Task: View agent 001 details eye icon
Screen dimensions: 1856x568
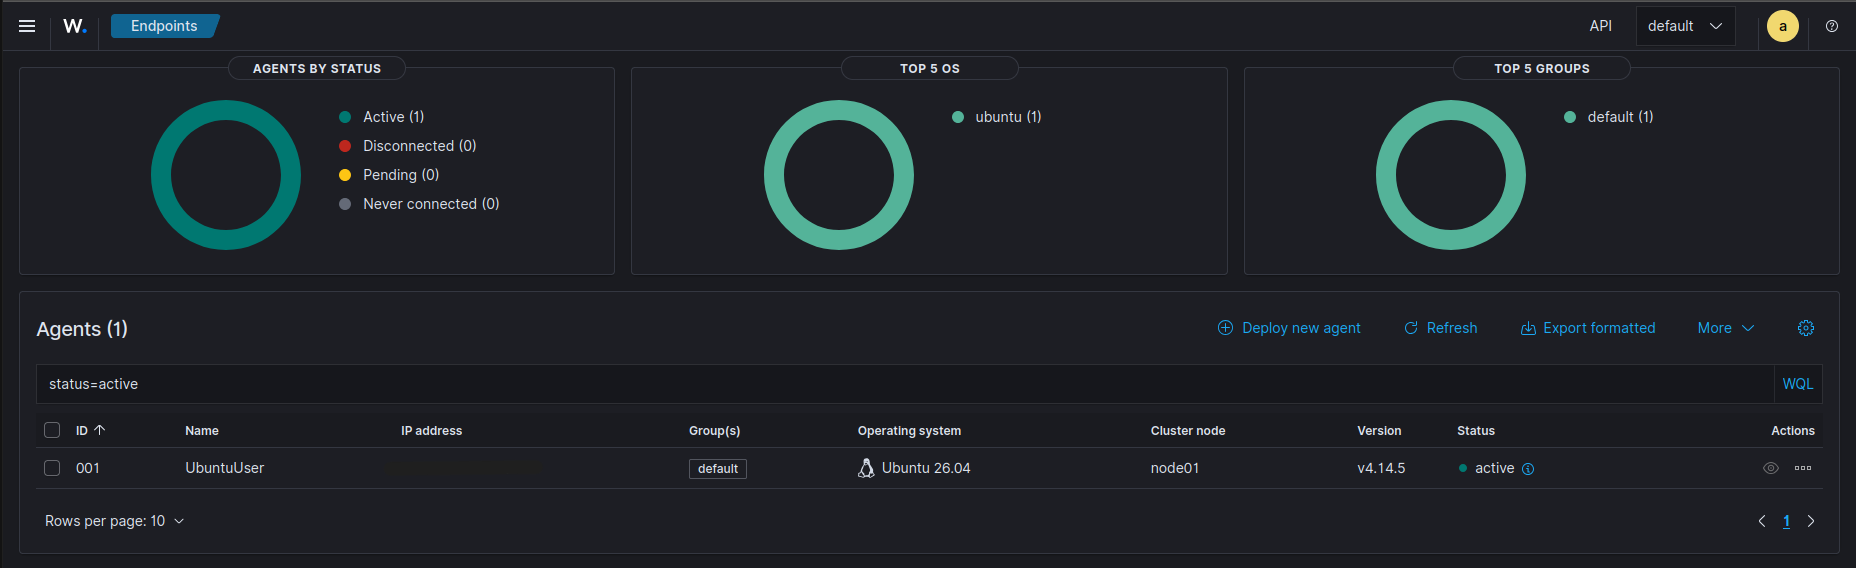Action: click(x=1770, y=468)
